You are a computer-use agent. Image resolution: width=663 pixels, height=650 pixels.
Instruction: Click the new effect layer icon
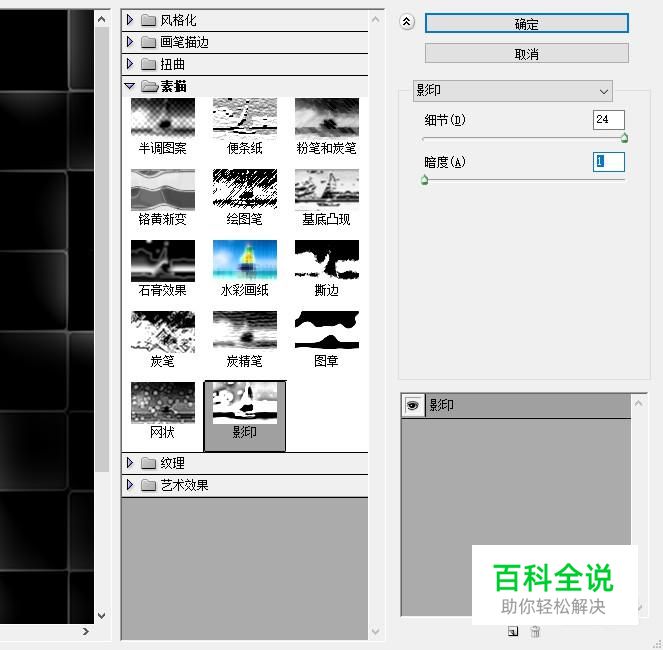[513, 631]
